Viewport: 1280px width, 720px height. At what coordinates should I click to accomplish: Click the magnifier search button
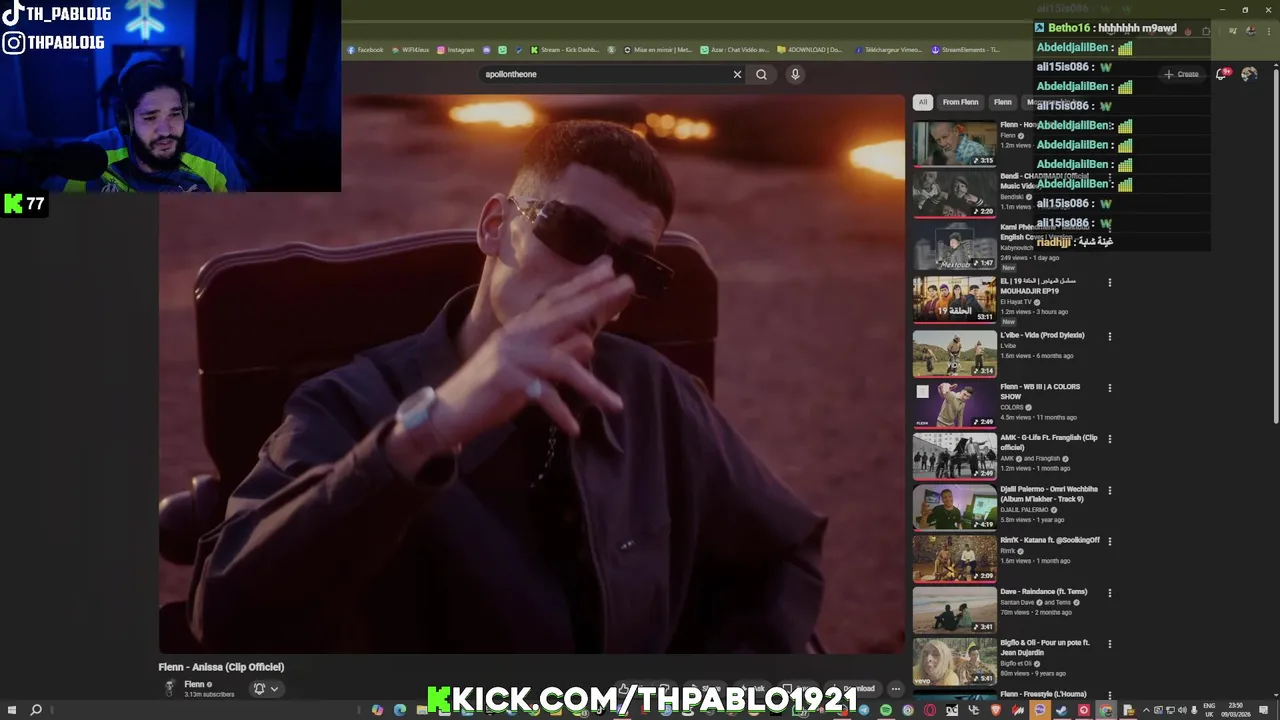tap(762, 74)
